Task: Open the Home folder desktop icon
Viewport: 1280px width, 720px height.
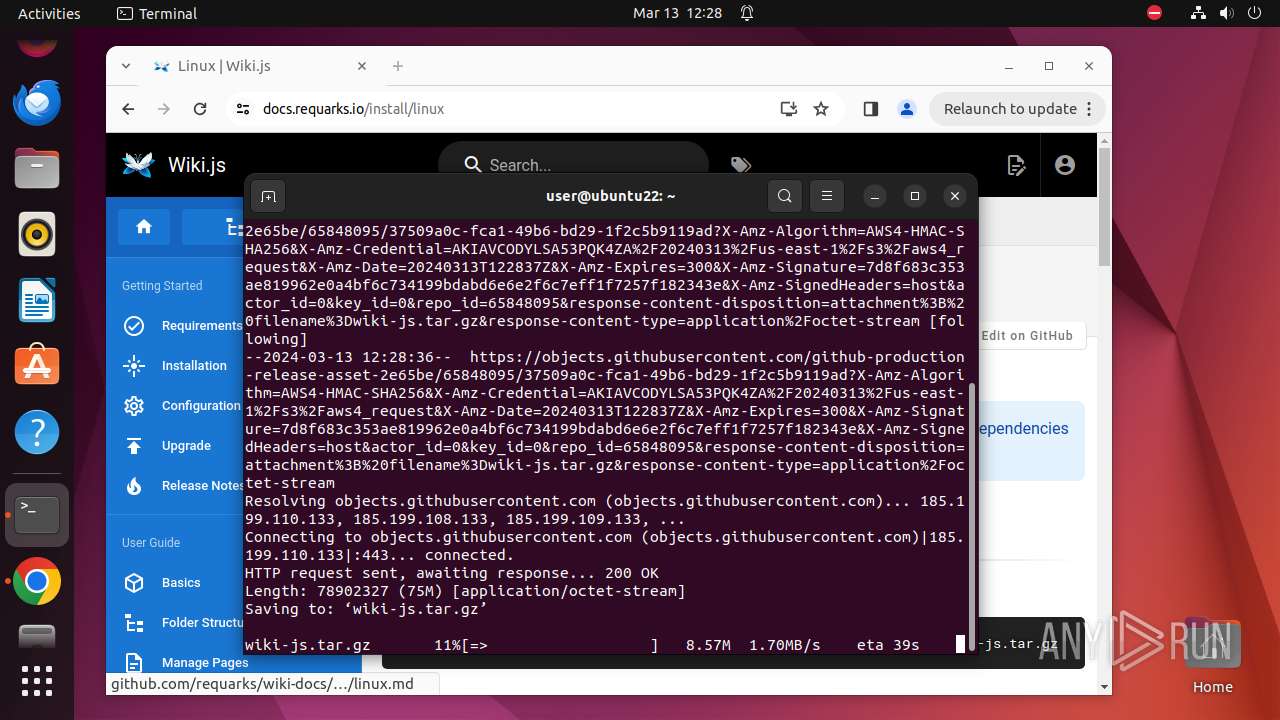Action: point(1212,657)
